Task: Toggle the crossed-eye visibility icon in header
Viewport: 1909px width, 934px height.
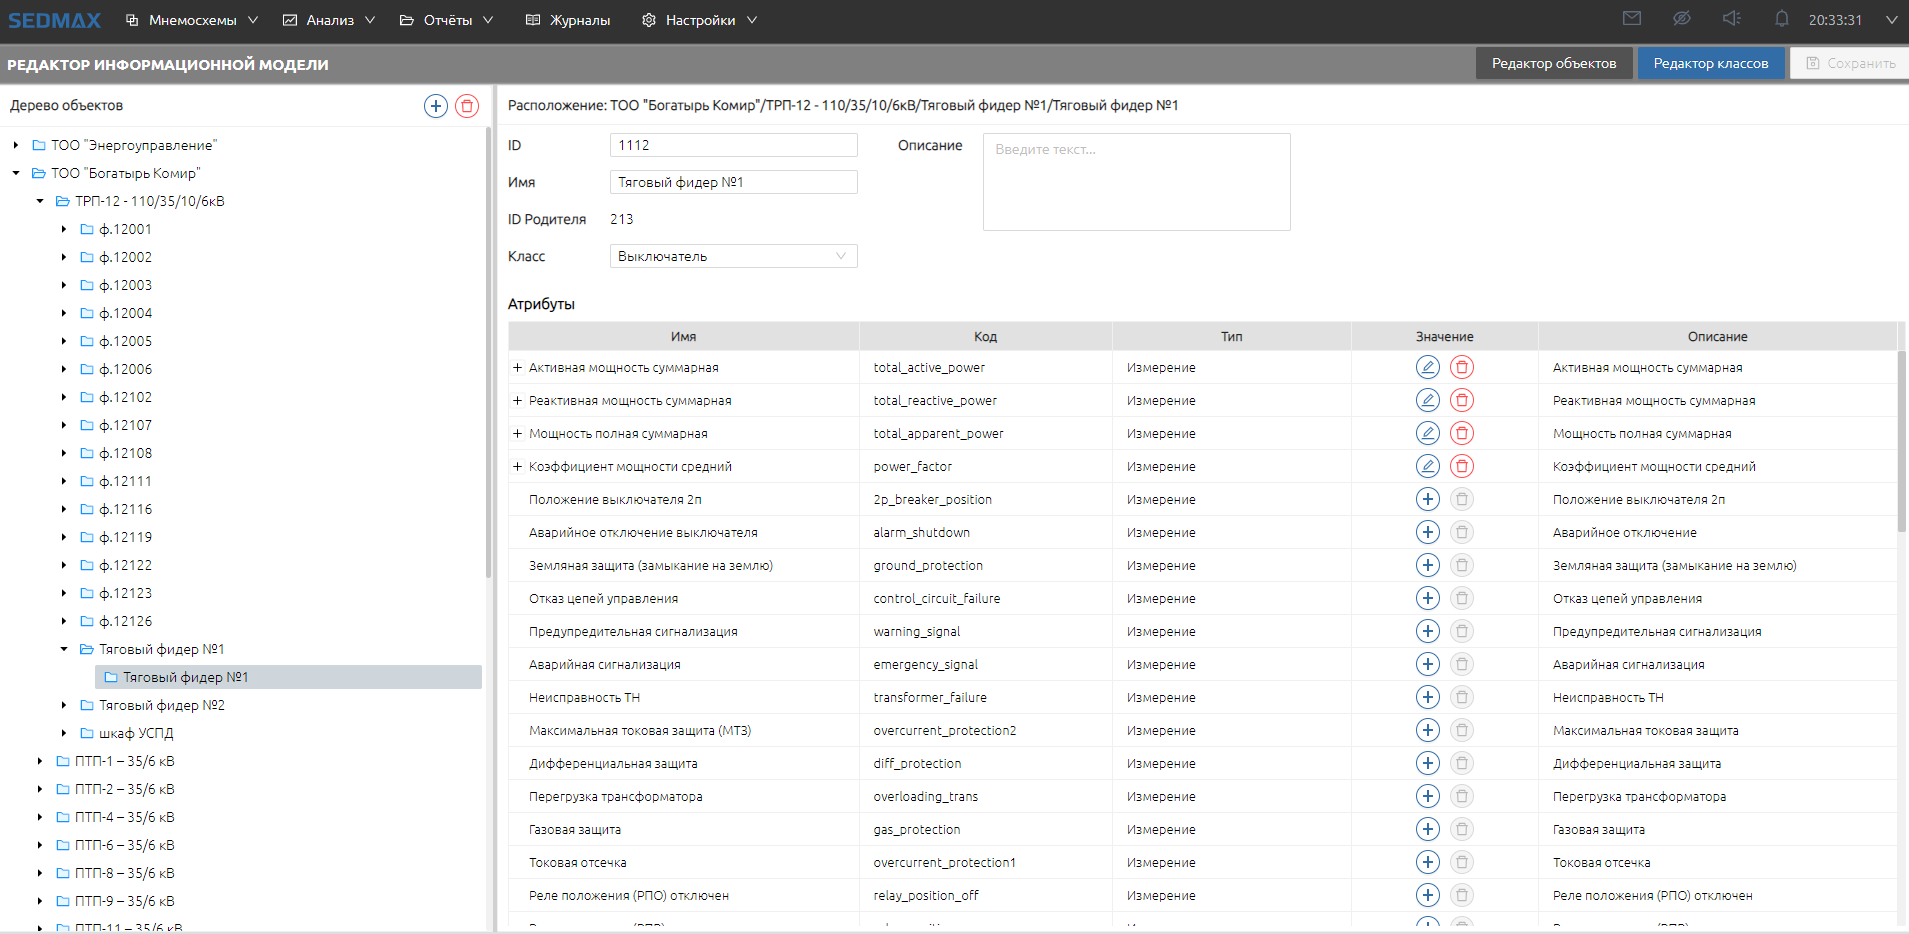Action: point(1682,19)
